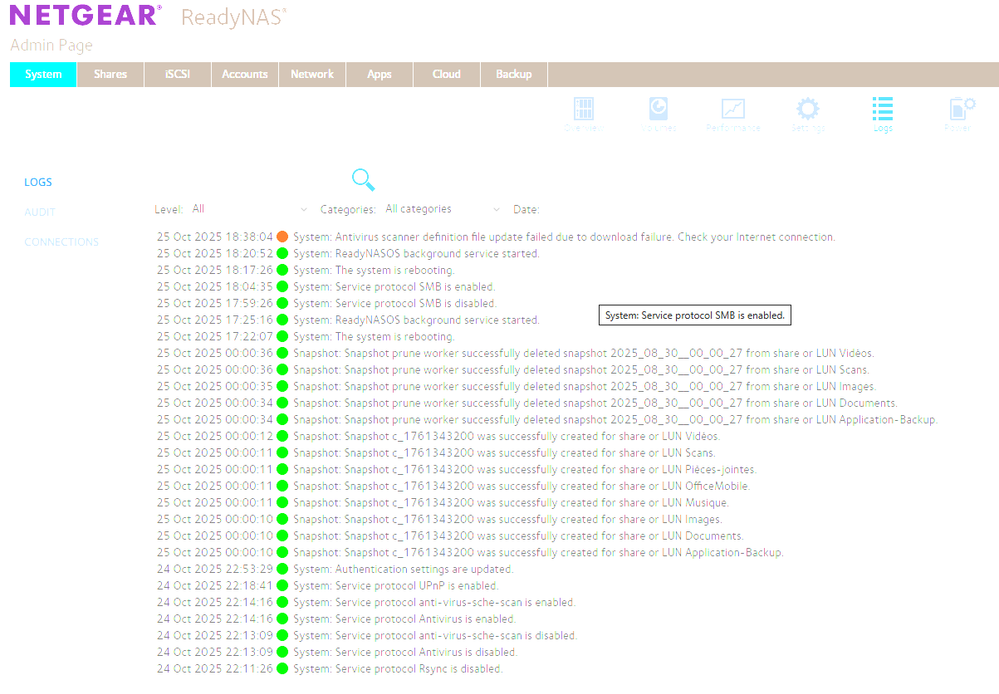The image size is (999, 694).
Task: Open the AUDIT section in the sidebar
Action: tap(40, 212)
